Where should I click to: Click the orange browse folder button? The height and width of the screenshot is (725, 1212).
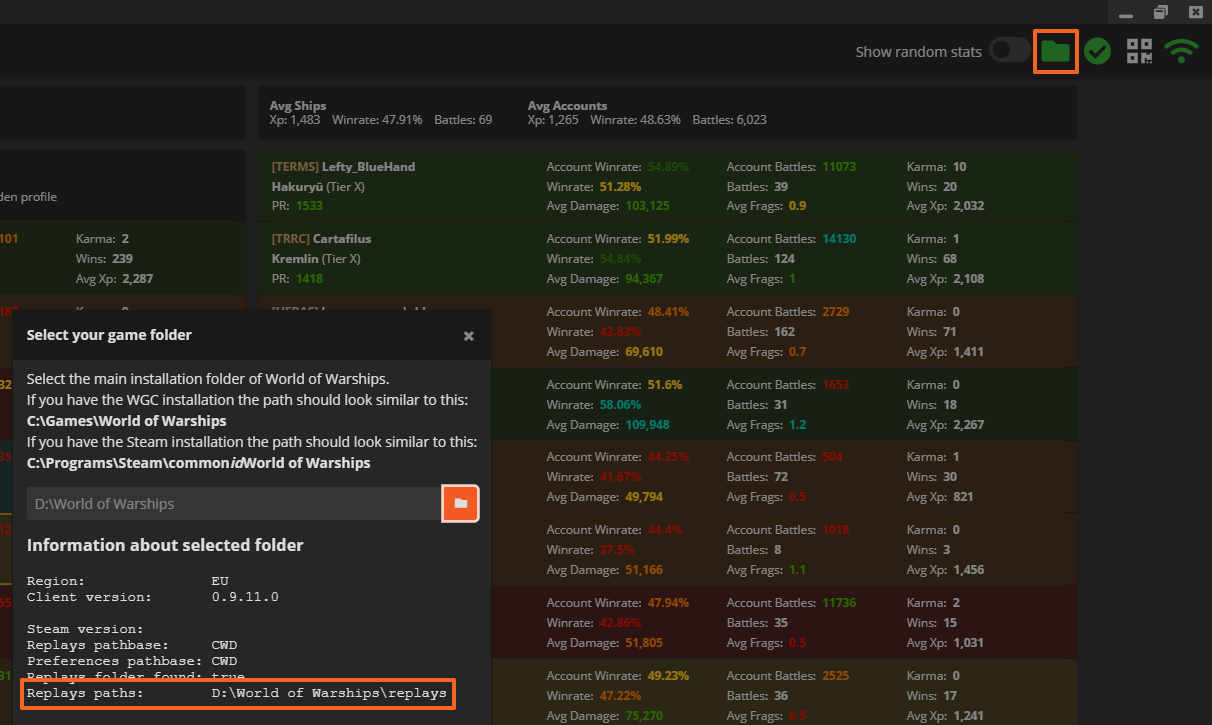pos(460,503)
